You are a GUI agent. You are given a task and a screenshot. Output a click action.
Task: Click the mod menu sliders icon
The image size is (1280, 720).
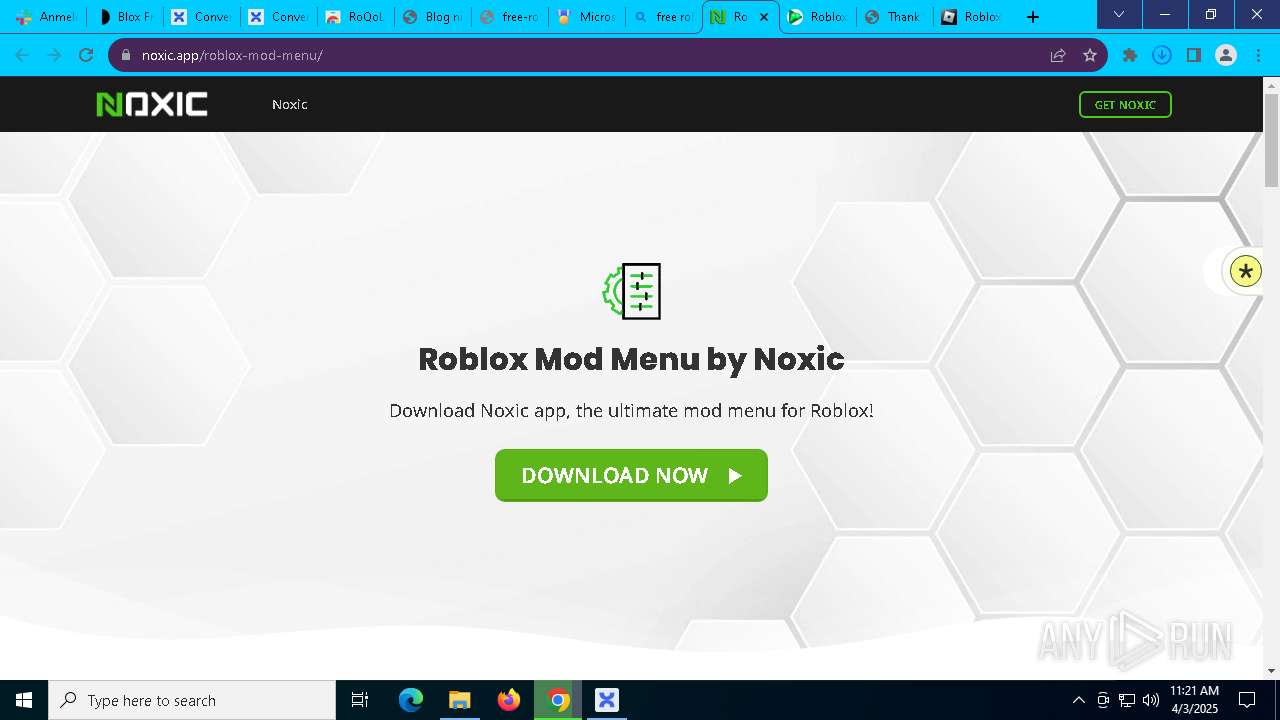coord(632,291)
